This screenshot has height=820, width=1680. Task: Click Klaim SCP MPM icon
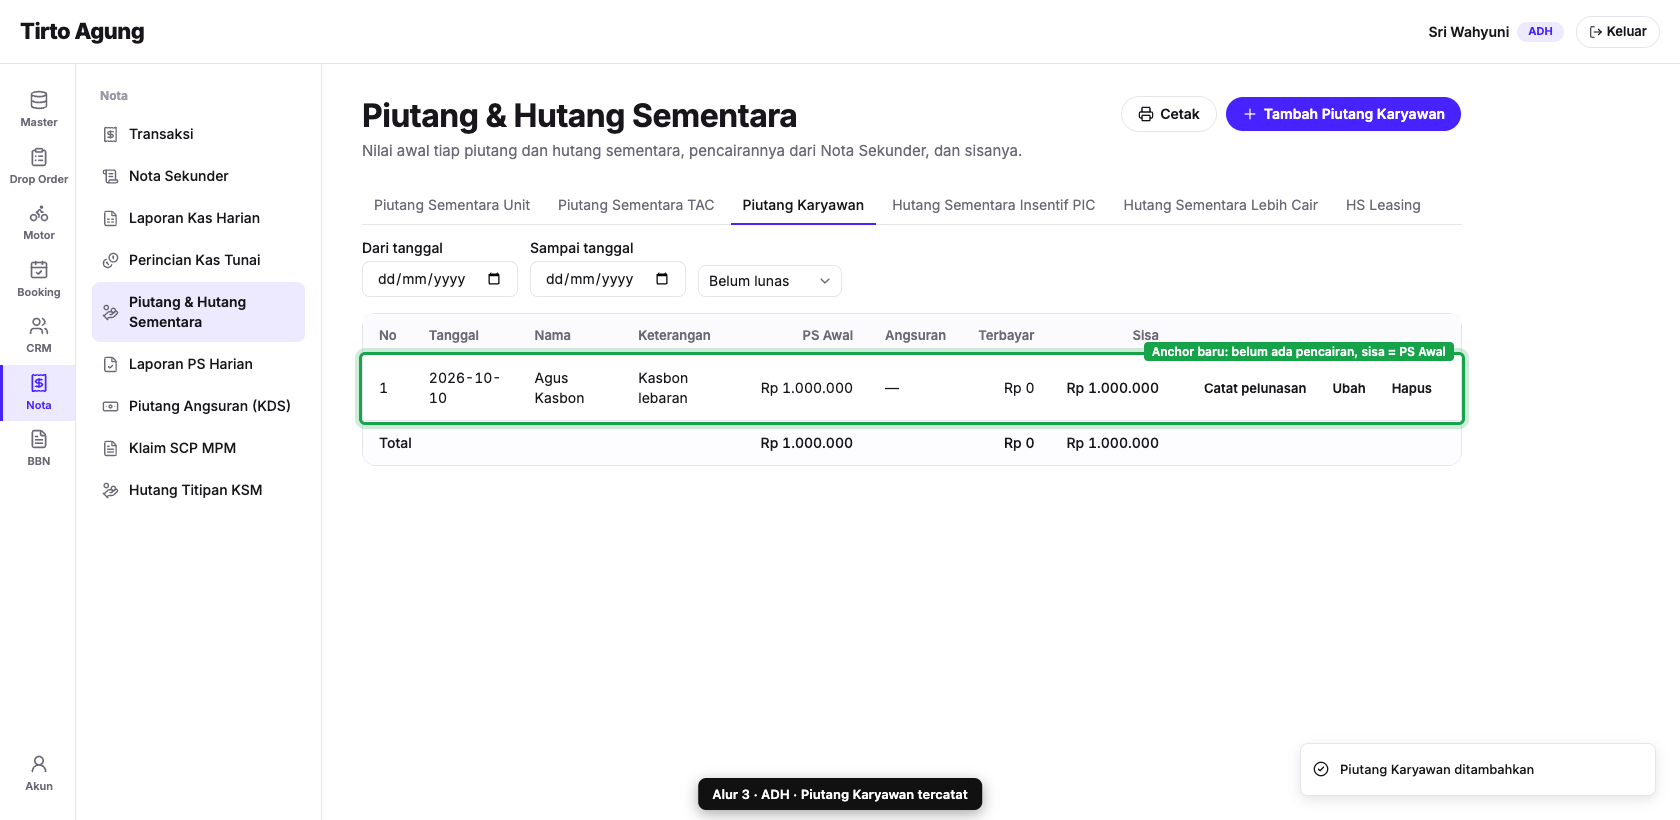click(x=111, y=448)
